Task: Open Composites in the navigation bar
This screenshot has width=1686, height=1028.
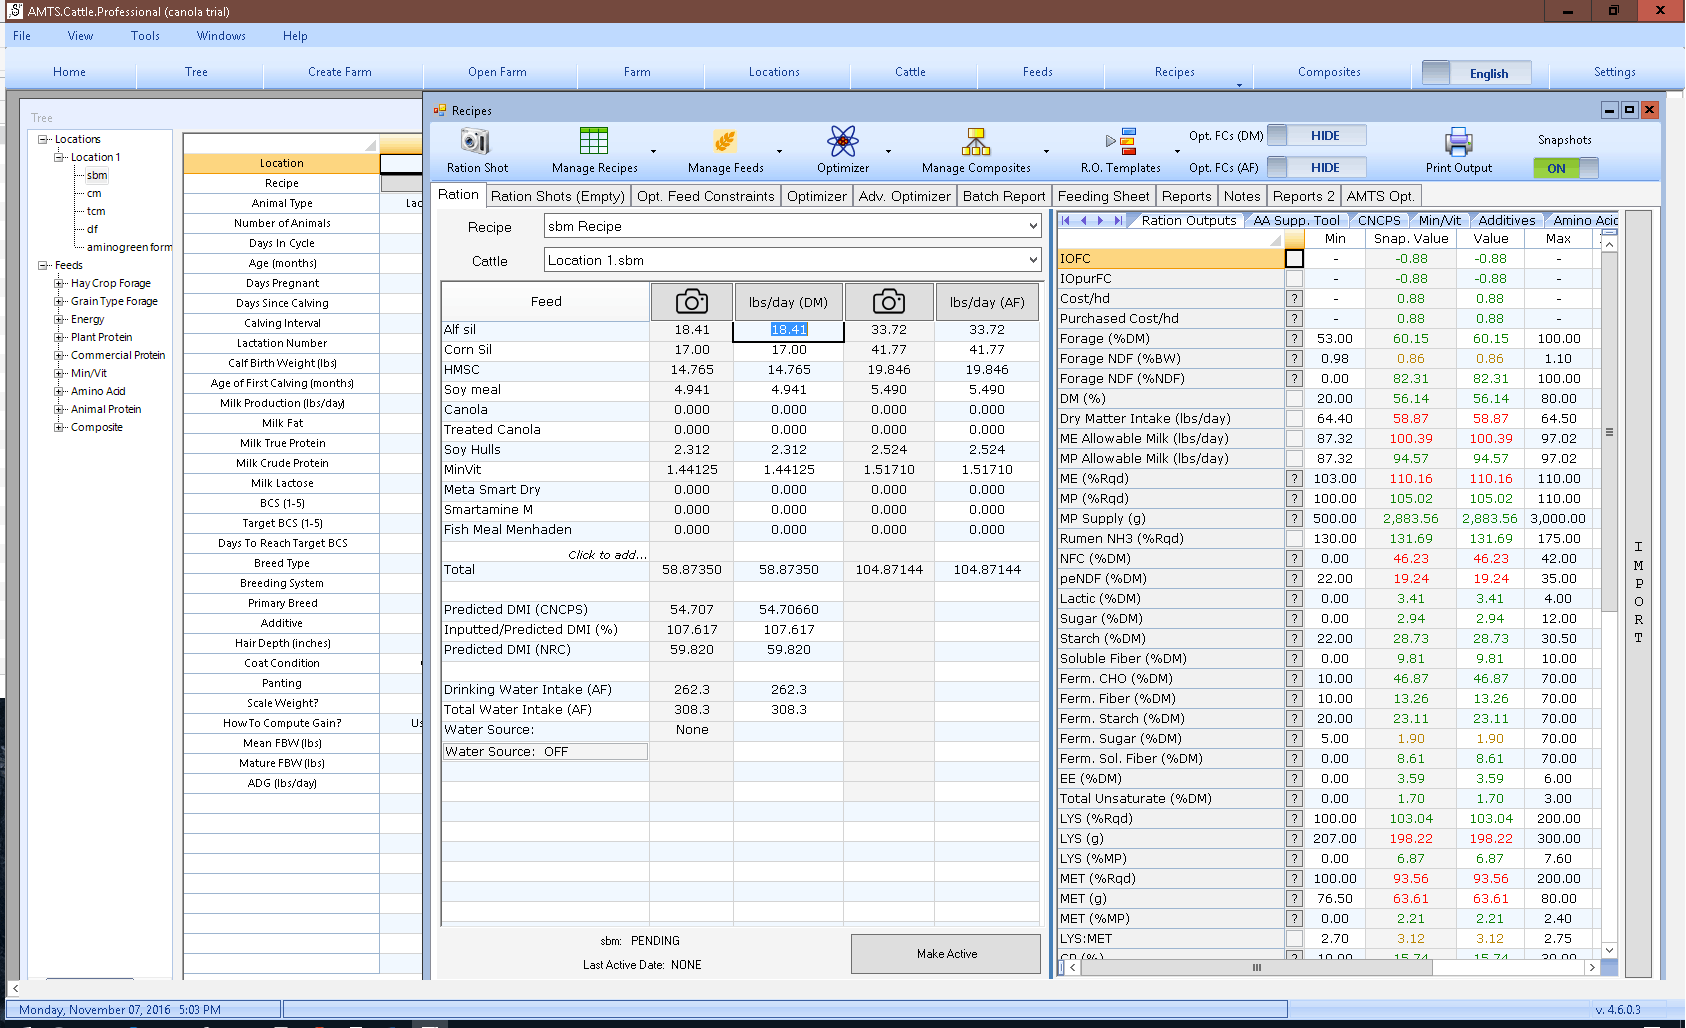Action: 1329,72
